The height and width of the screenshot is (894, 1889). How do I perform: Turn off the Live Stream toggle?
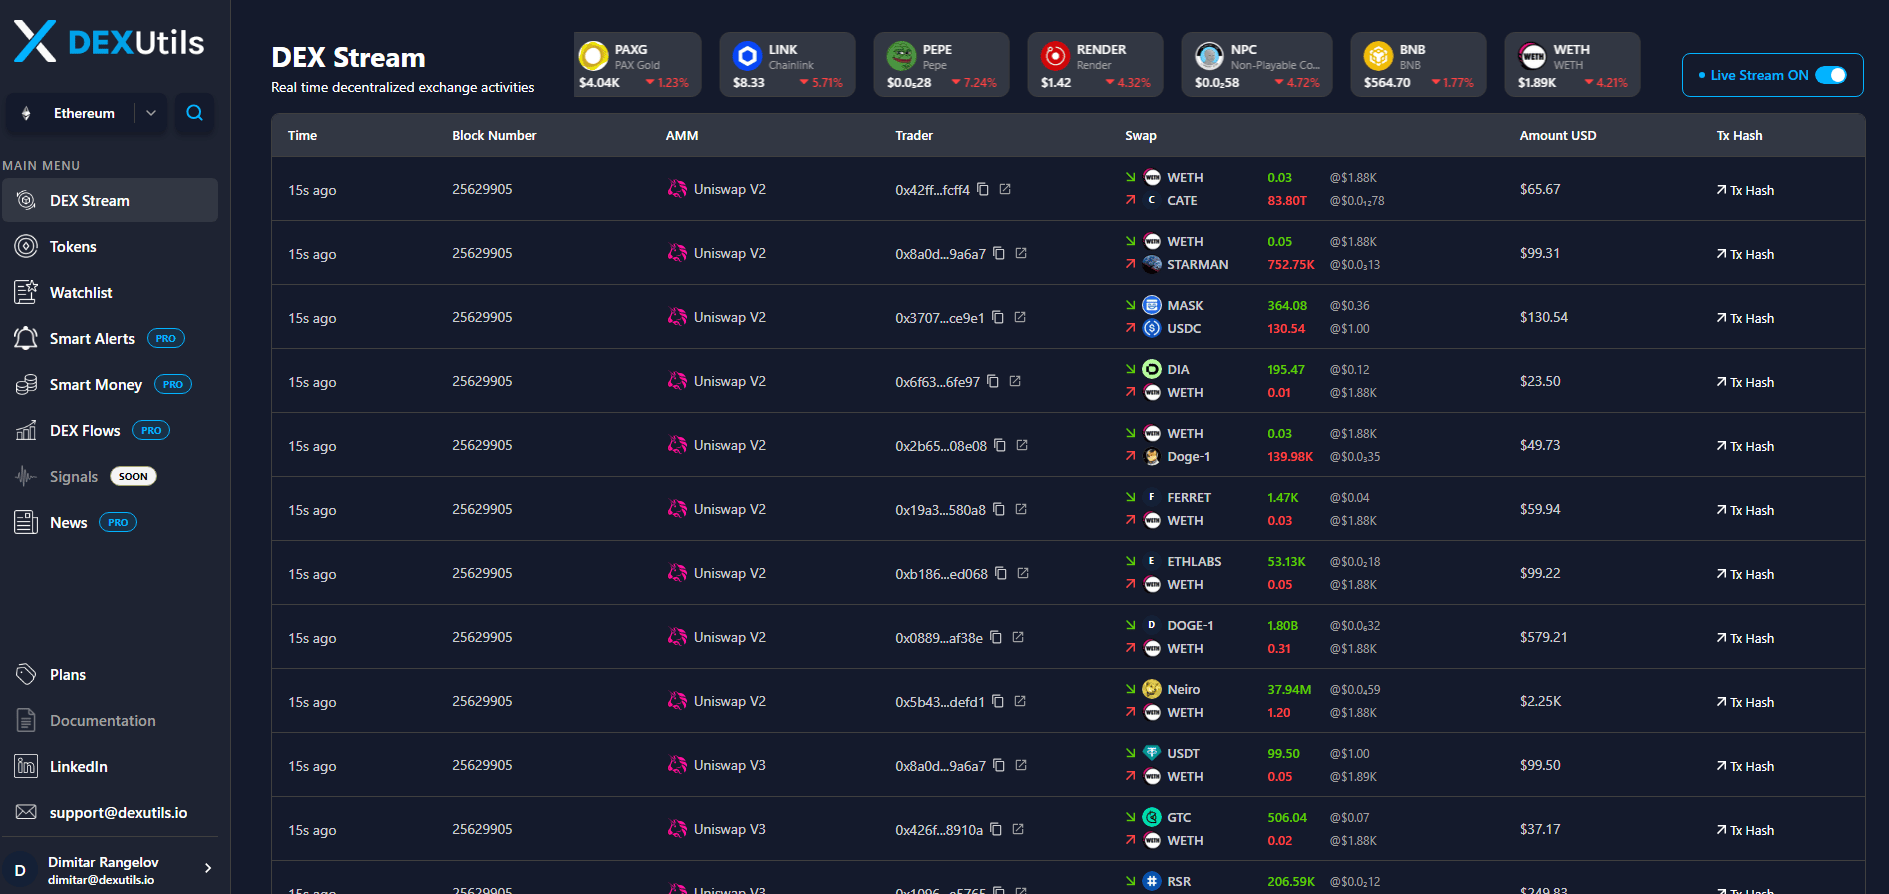[x=1830, y=75]
